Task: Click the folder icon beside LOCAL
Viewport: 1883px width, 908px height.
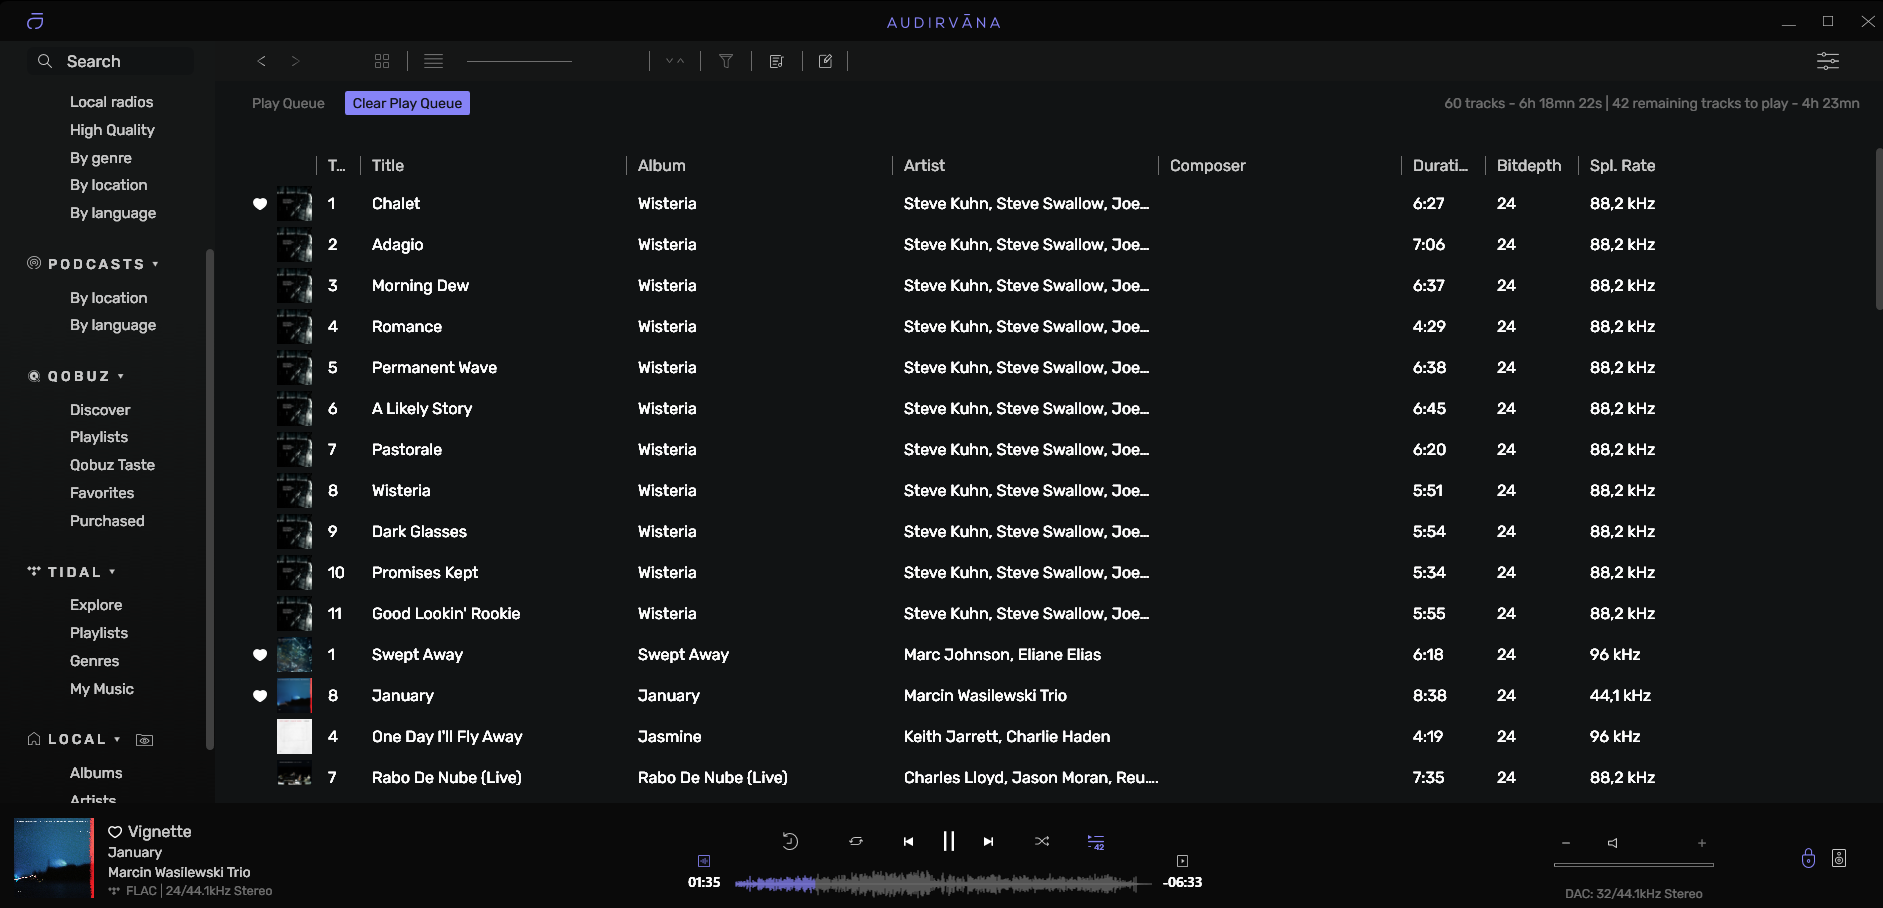Action: tap(145, 740)
